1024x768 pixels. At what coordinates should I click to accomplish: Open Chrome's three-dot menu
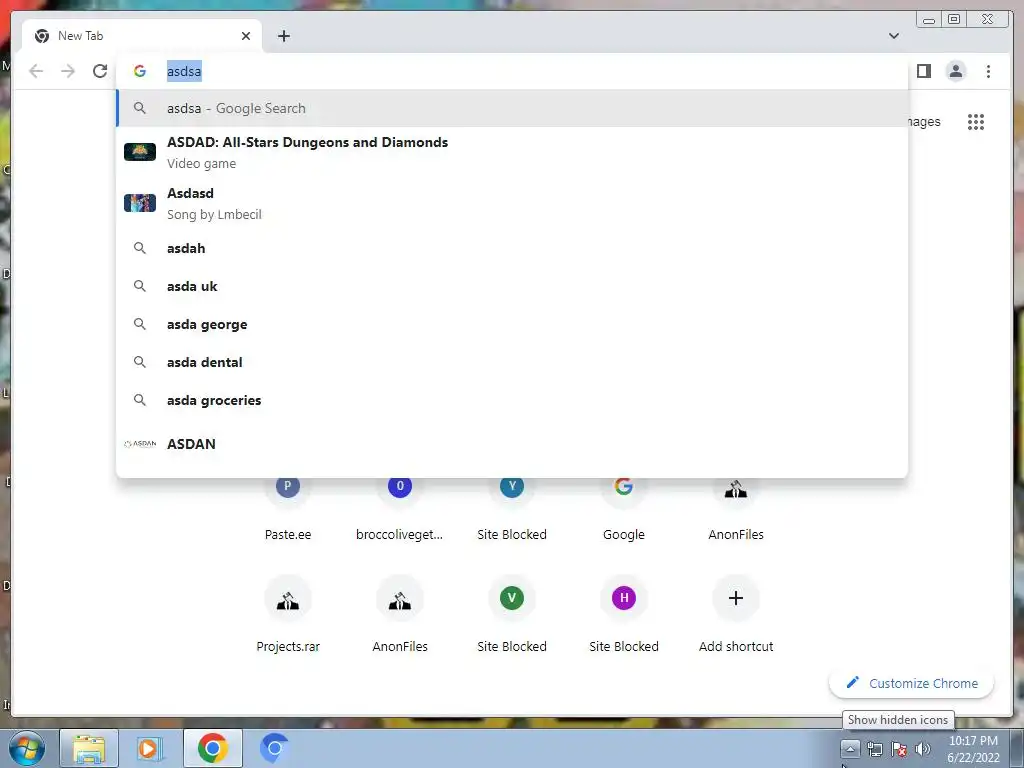988,71
